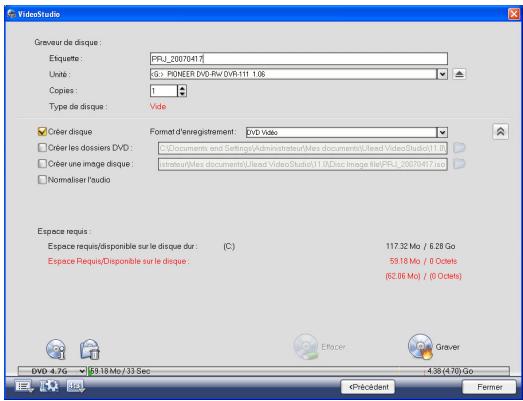Collapse options with double chevron button

pos(500,131)
